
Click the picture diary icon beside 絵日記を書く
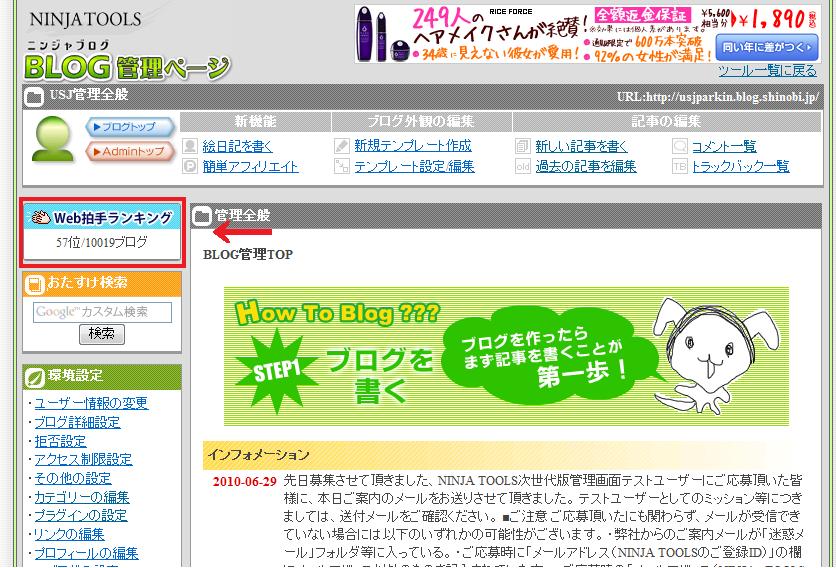[x=190, y=146]
